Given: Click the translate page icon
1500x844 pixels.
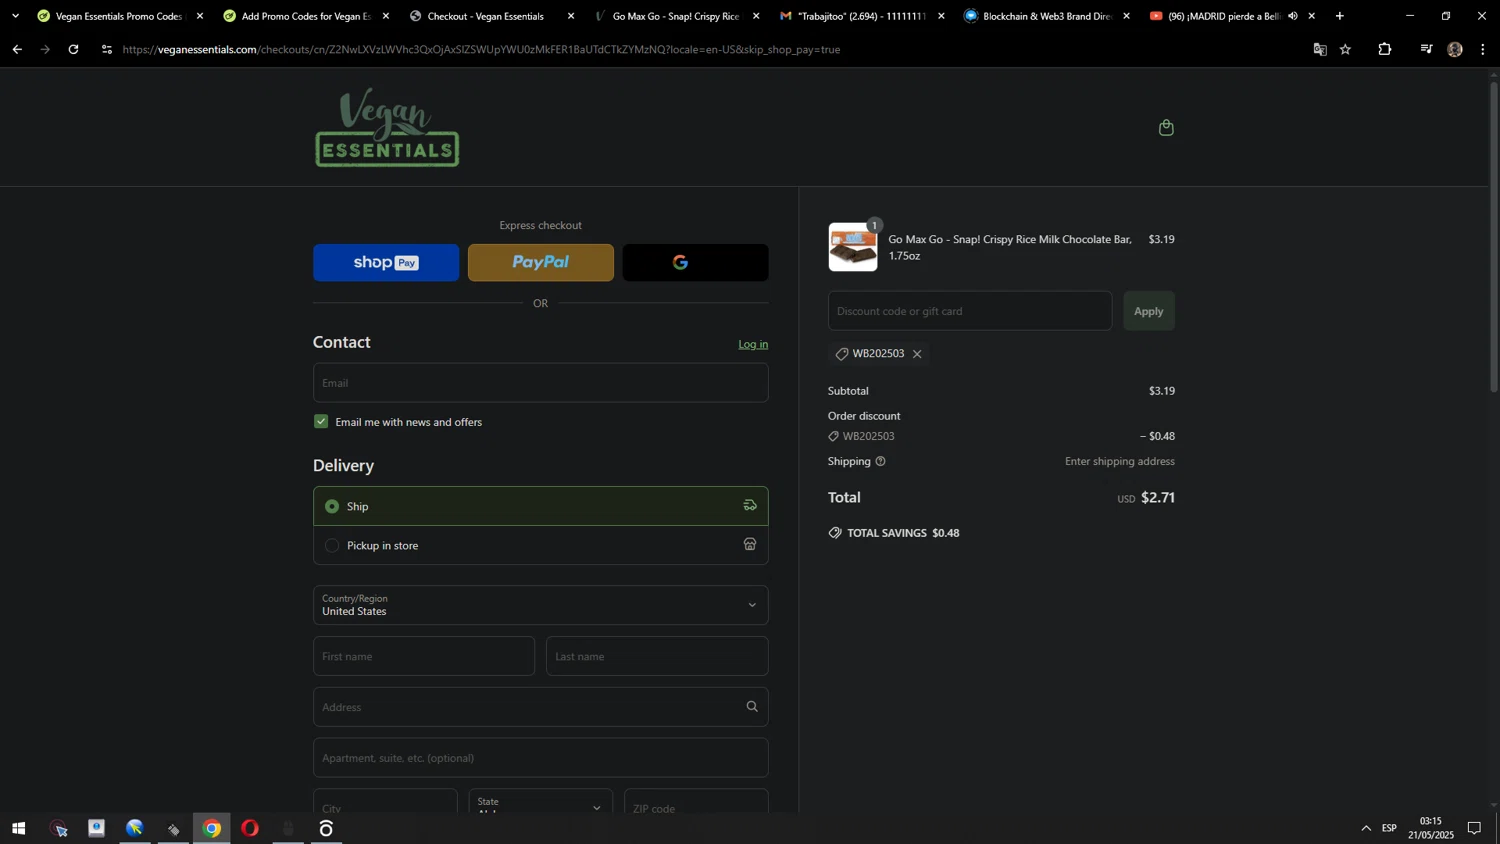Looking at the screenshot, I should point(1320,49).
